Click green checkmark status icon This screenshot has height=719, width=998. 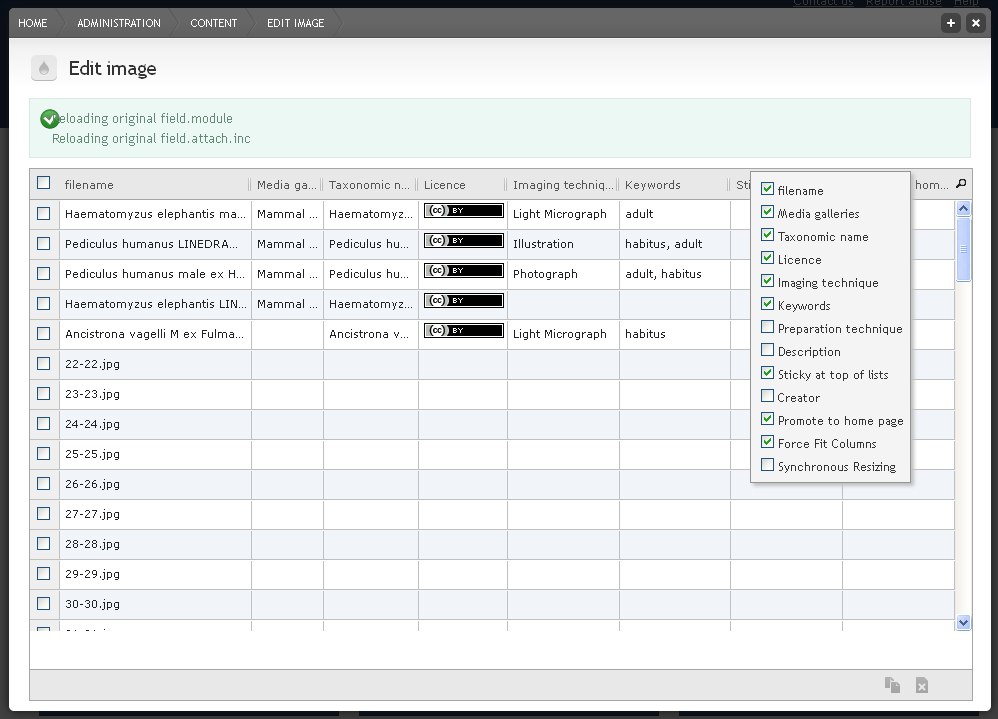(49, 119)
